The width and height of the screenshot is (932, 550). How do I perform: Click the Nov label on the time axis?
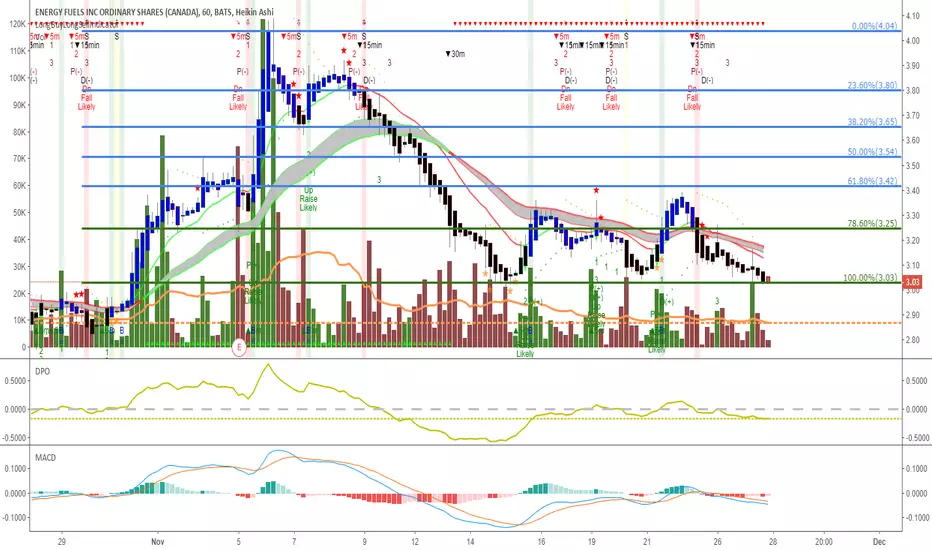(158, 541)
